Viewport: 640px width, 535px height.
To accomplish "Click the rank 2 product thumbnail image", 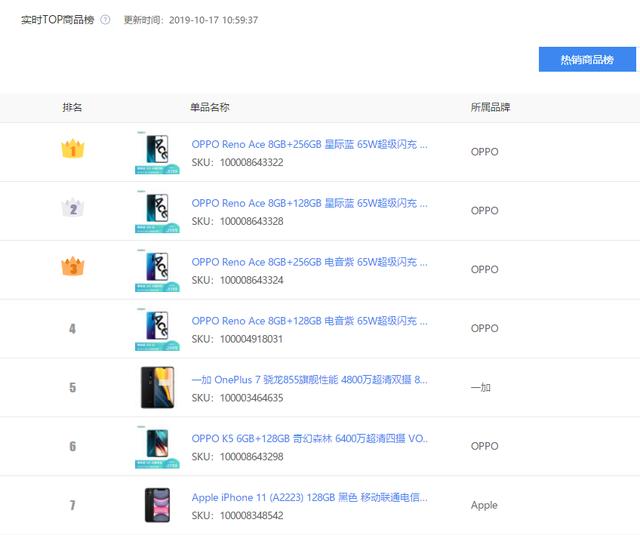I will click(157, 211).
